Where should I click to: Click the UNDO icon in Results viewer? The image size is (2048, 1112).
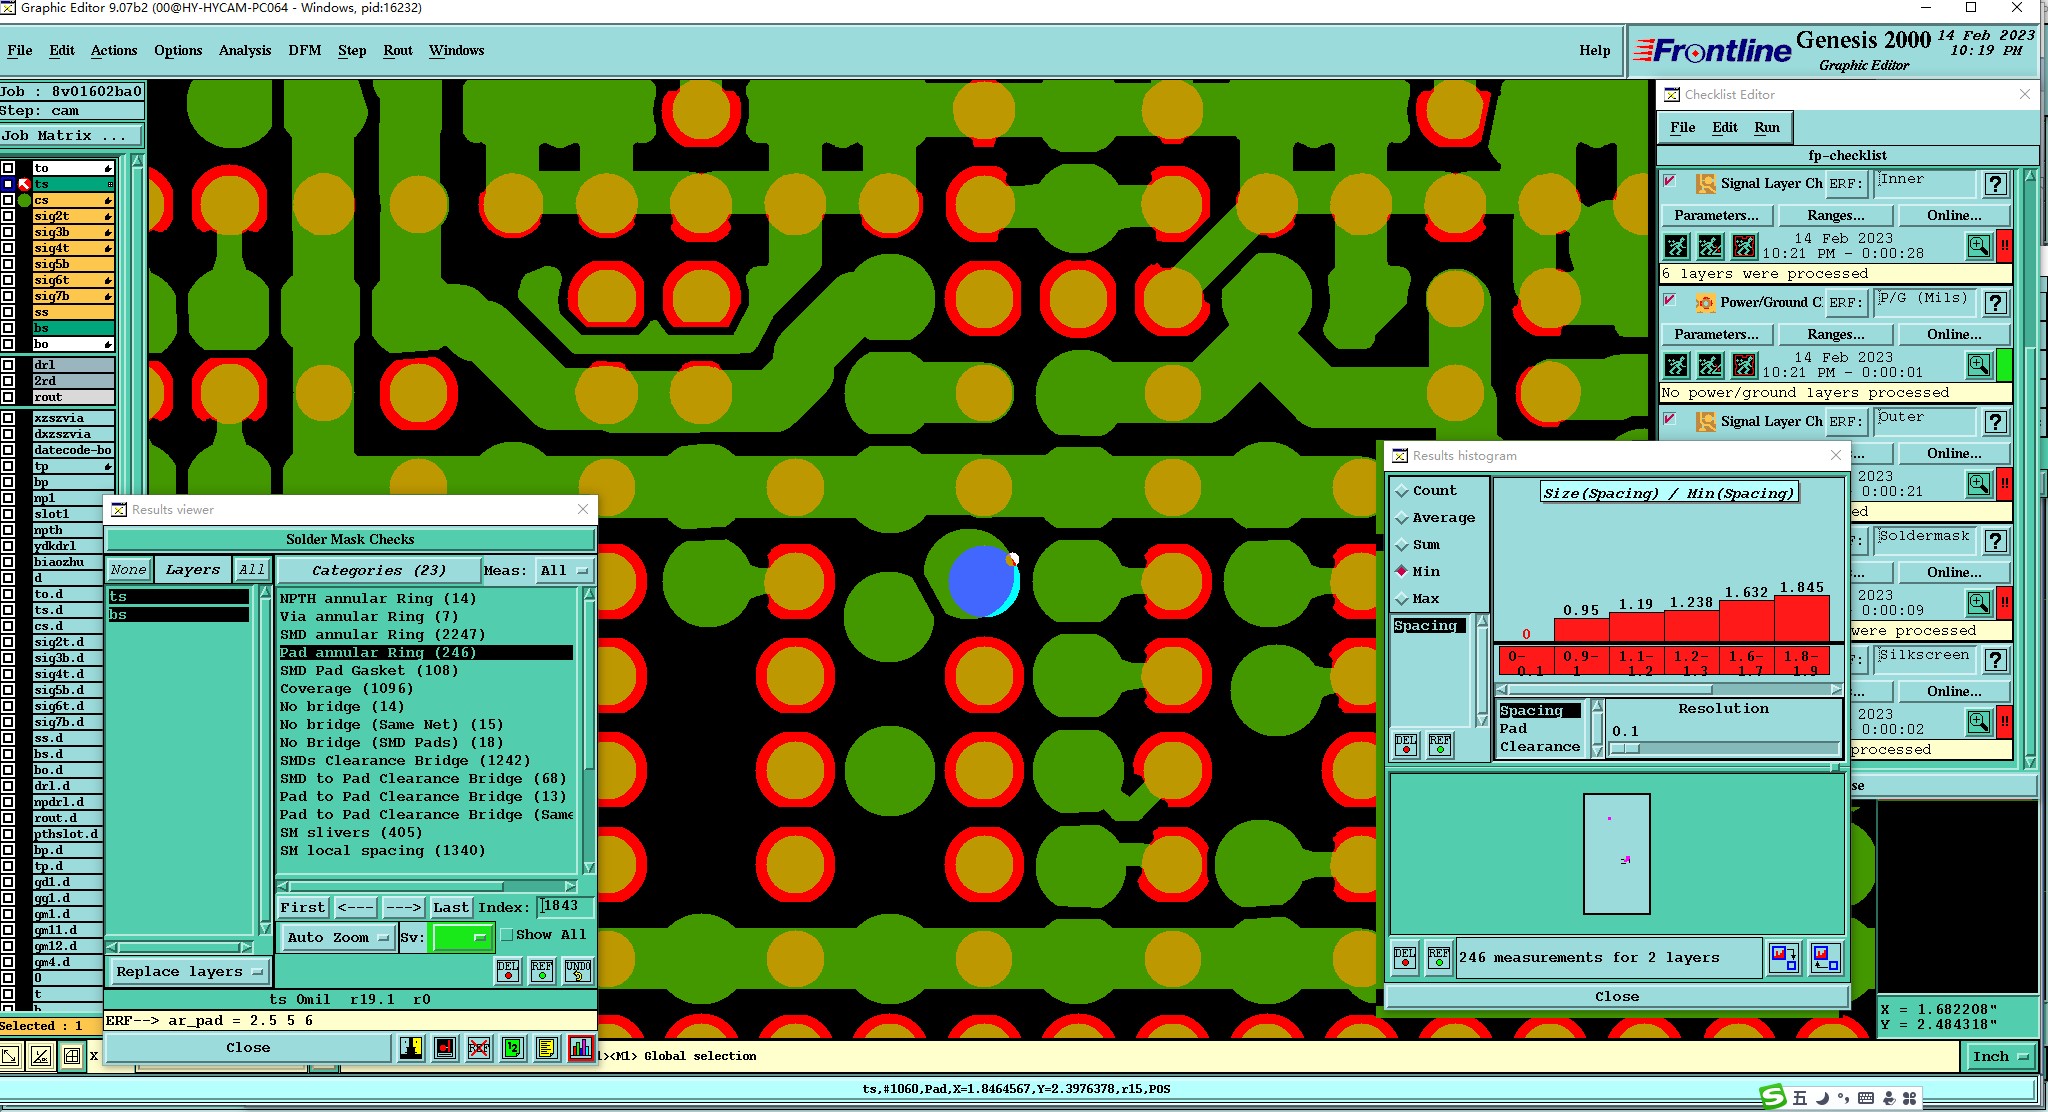(x=577, y=971)
